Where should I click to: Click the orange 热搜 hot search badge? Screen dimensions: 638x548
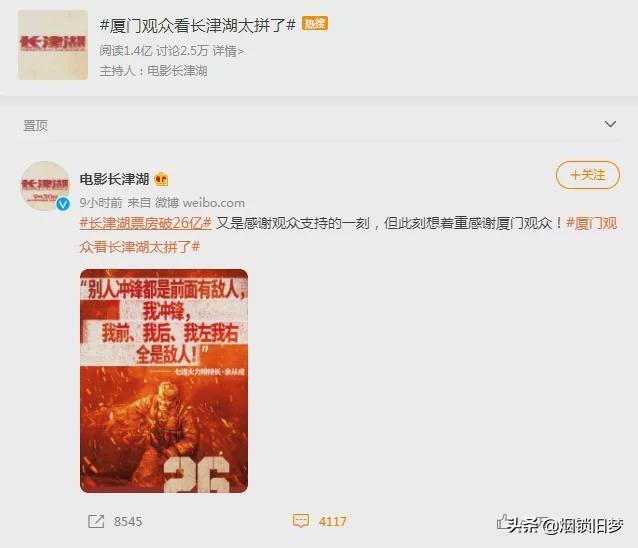(x=315, y=24)
